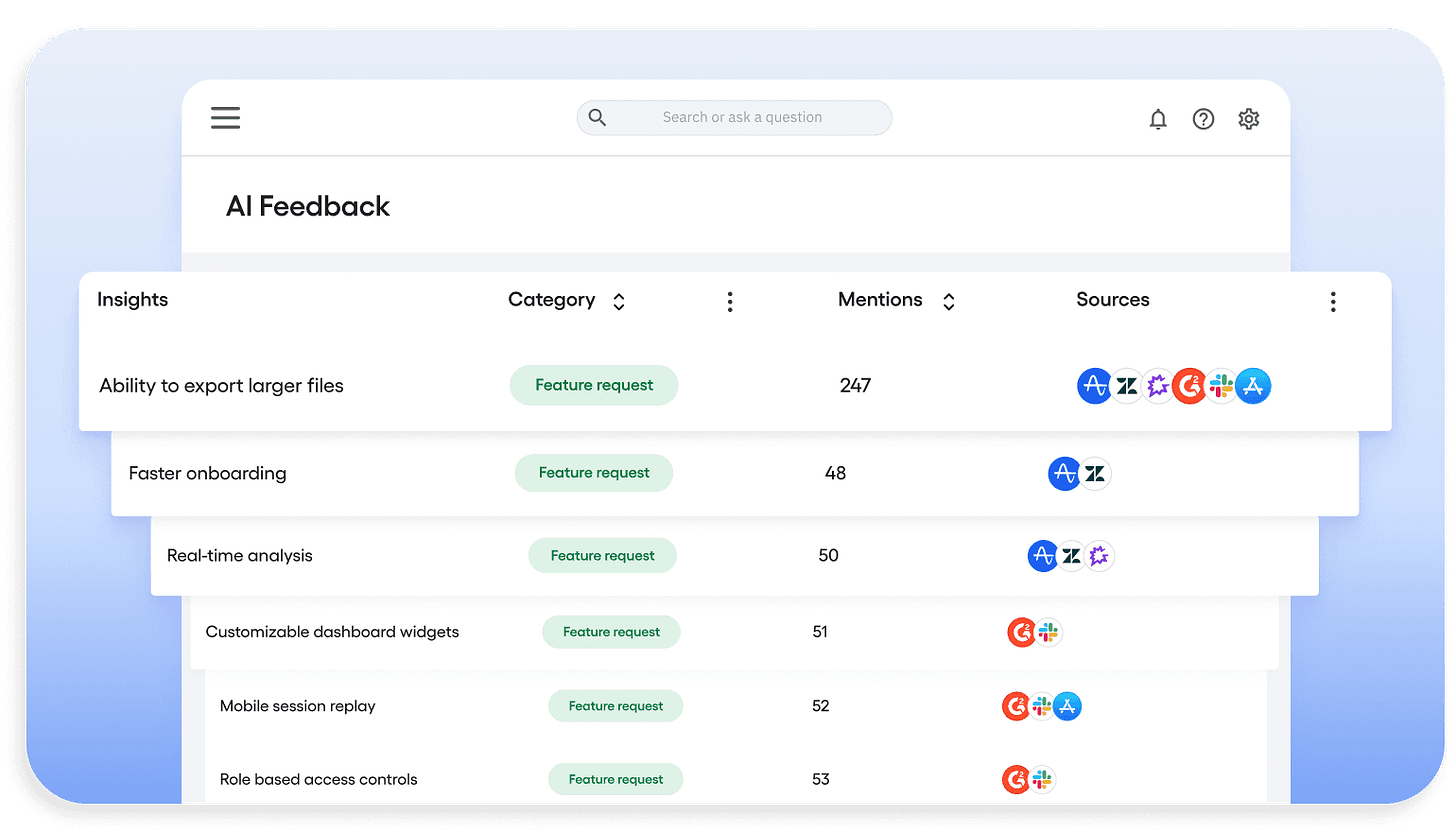Viewport: 1456px width, 834px height.
Task: Click the App Store source icon on the first row
Action: (1253, 385)
